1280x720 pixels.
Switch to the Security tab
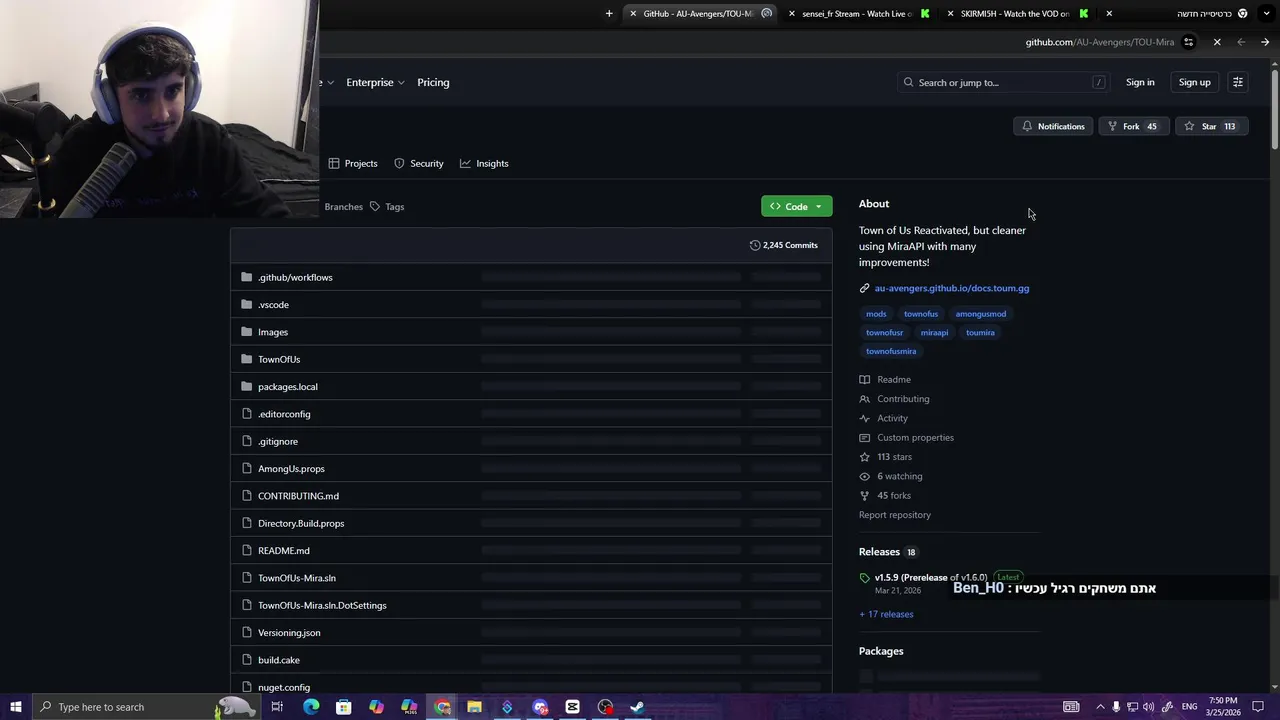[419, 163]
